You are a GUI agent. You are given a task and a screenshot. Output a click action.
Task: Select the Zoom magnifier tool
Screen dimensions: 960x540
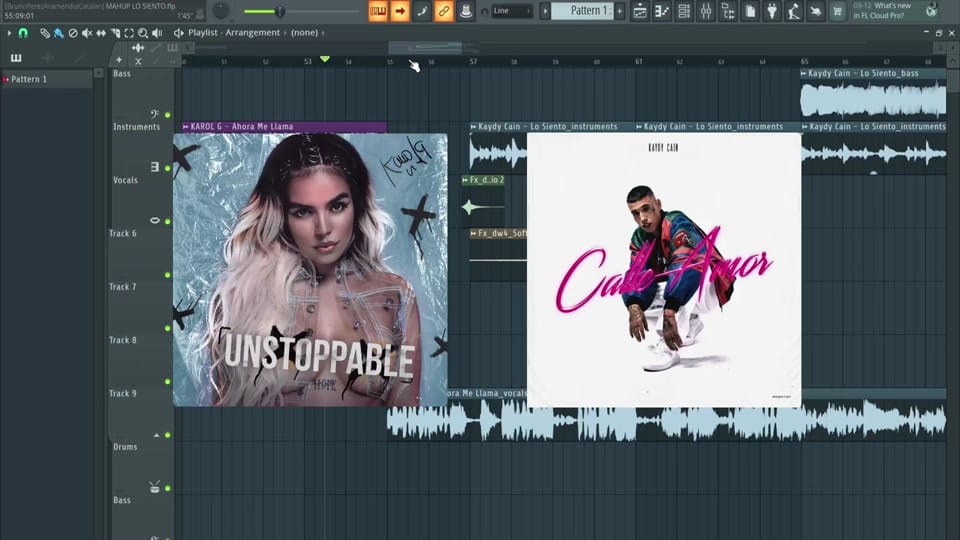[x=143, y=33]
